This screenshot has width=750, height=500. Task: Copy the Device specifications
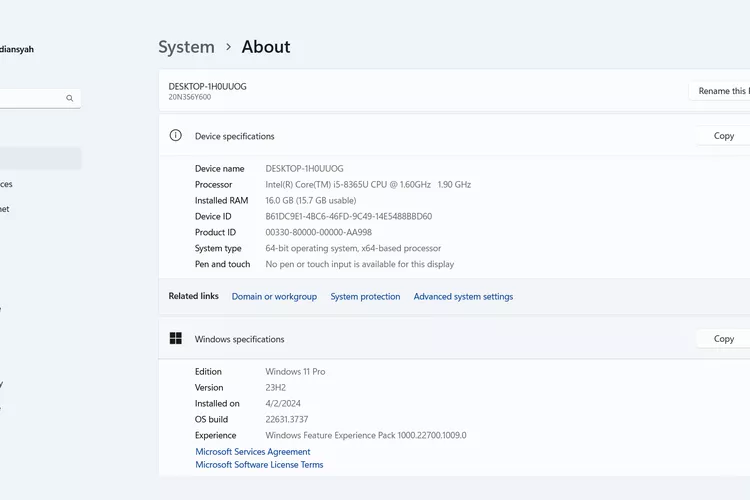point(724,136)
